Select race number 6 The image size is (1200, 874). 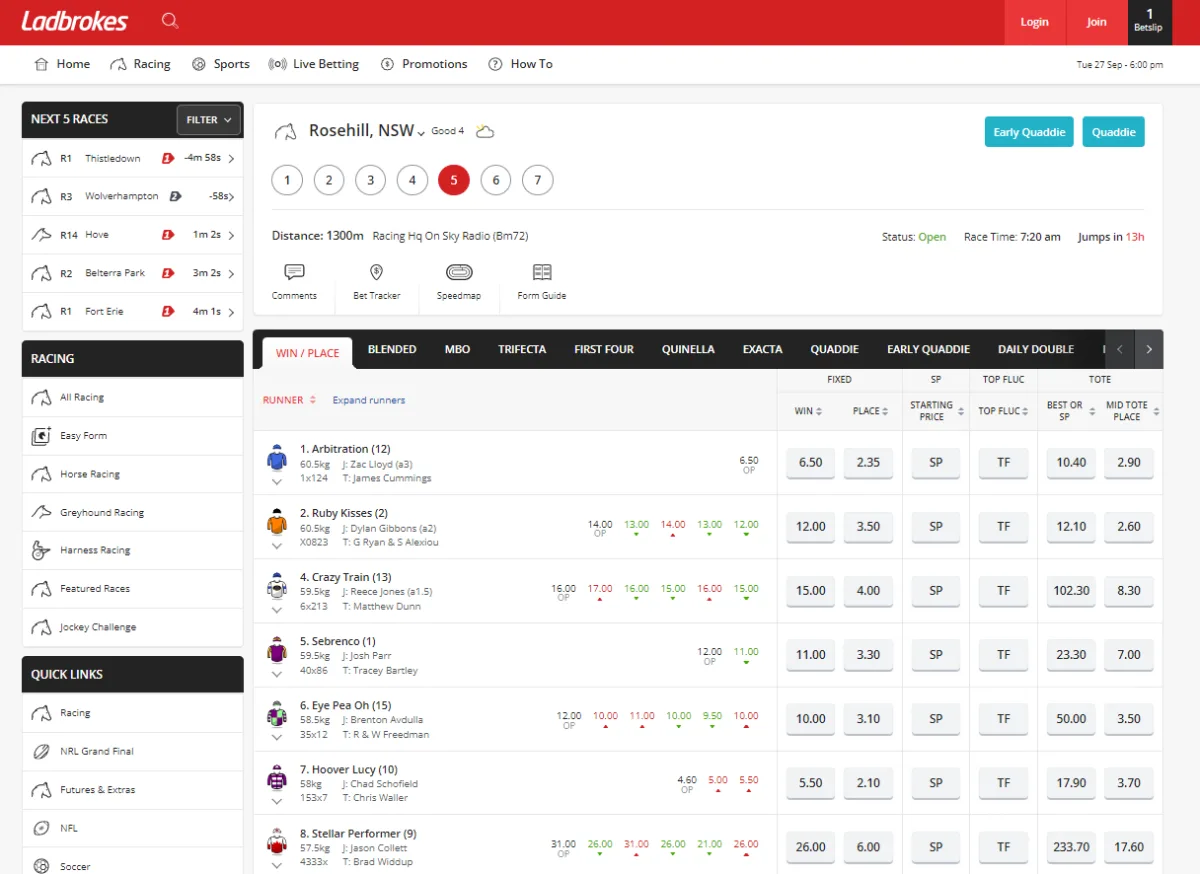point(496,180)
